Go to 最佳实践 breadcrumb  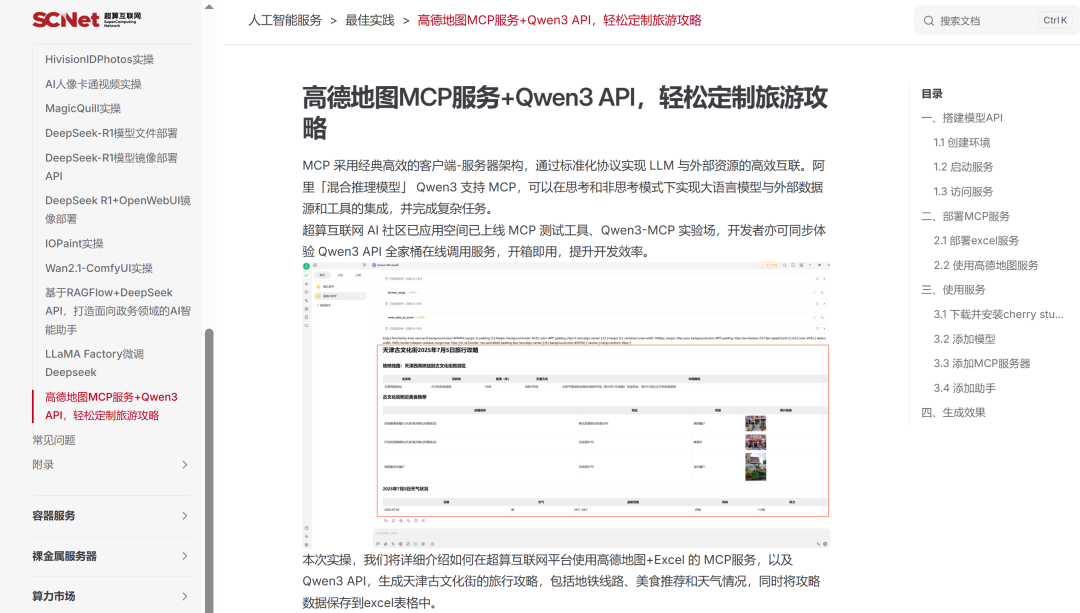(x=370, y=21)
